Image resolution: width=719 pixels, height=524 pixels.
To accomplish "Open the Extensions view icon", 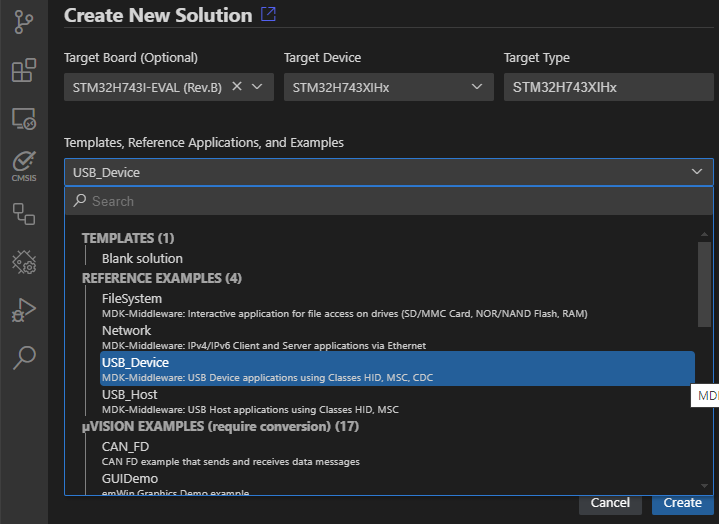I will tap(23, 71).
